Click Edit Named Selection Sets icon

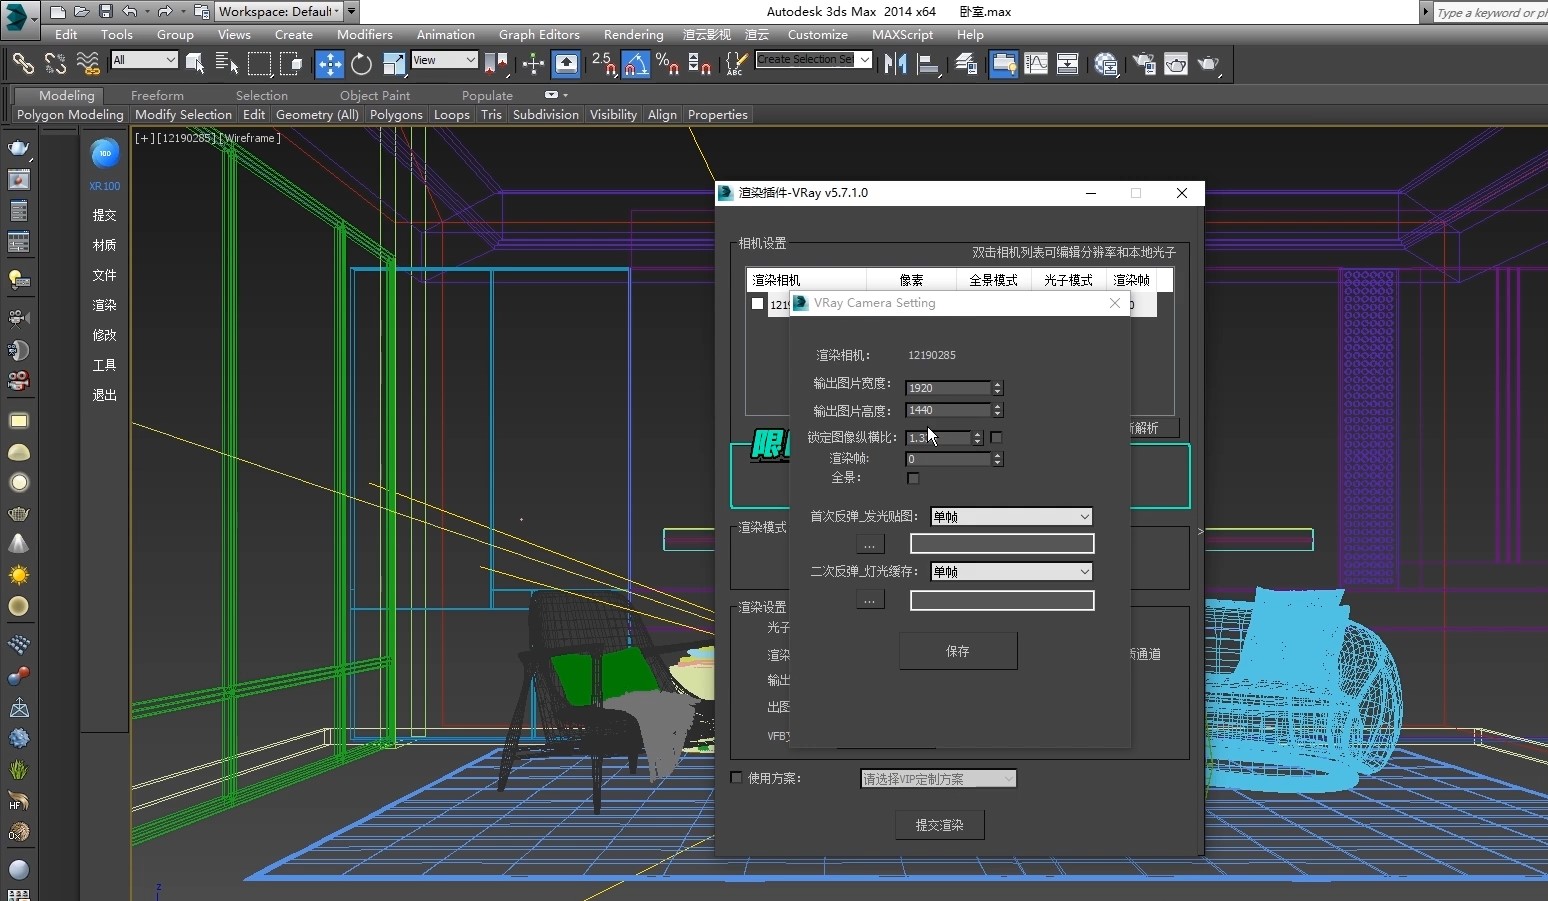(736, 64)
